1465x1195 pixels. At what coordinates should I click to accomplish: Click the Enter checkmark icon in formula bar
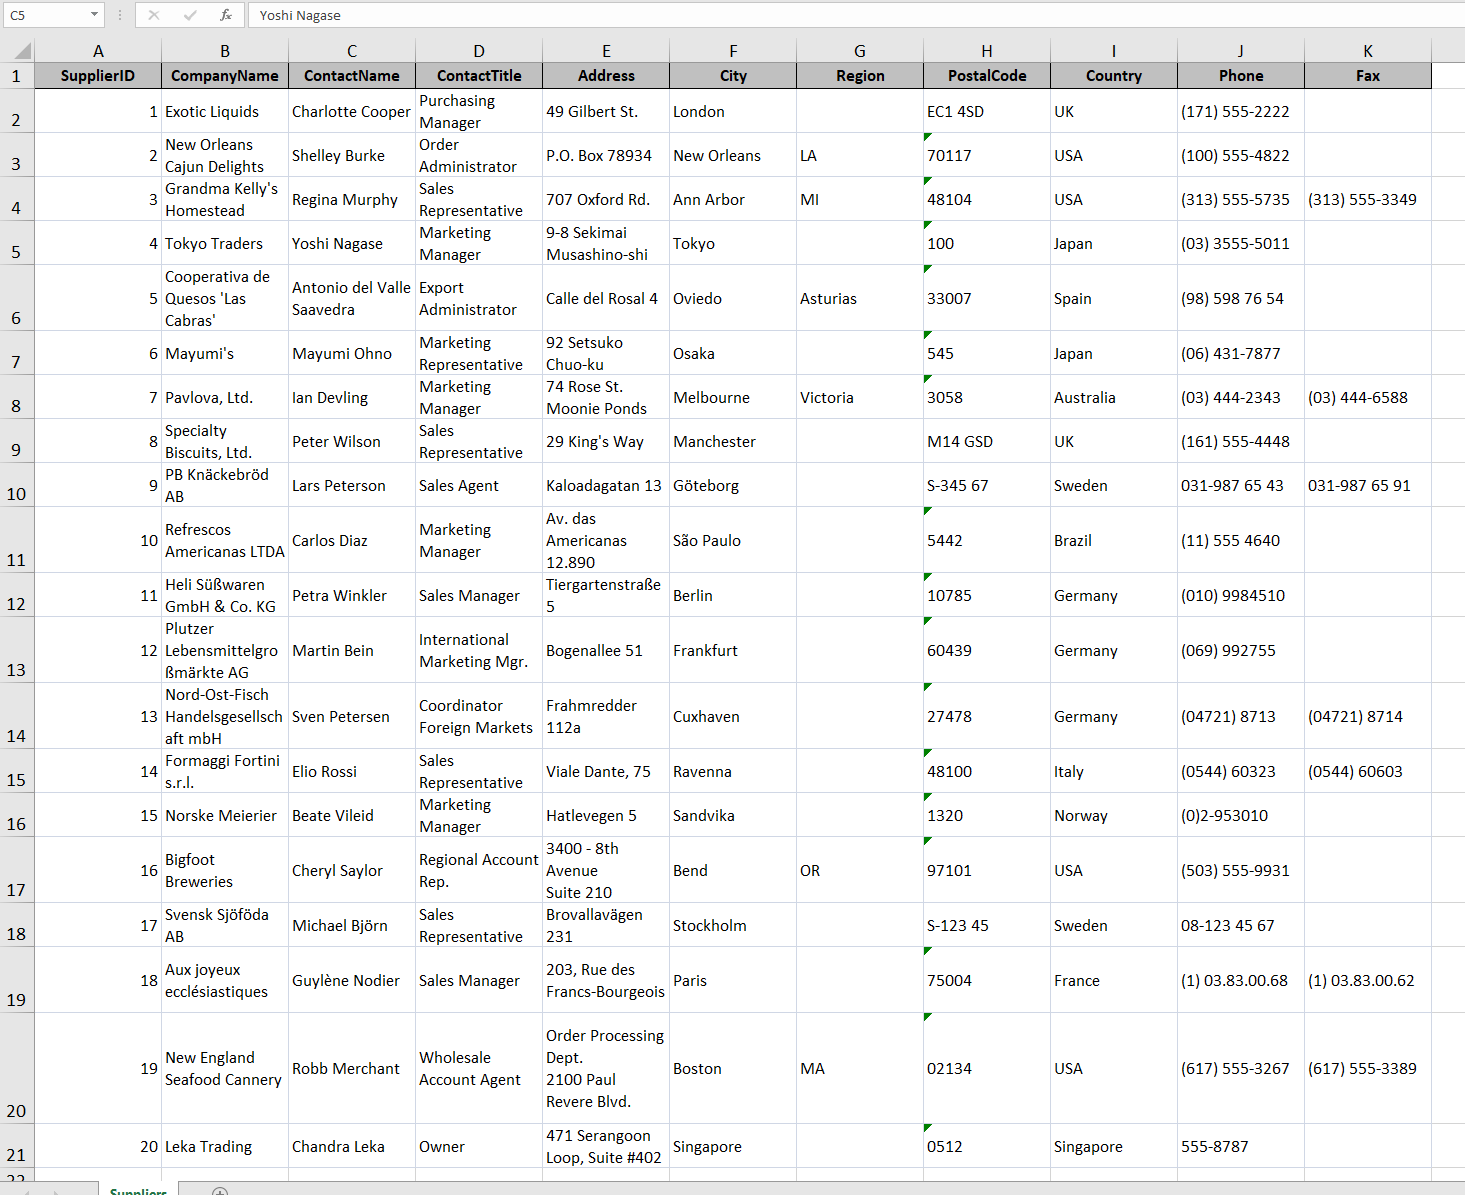pos(190,15)
